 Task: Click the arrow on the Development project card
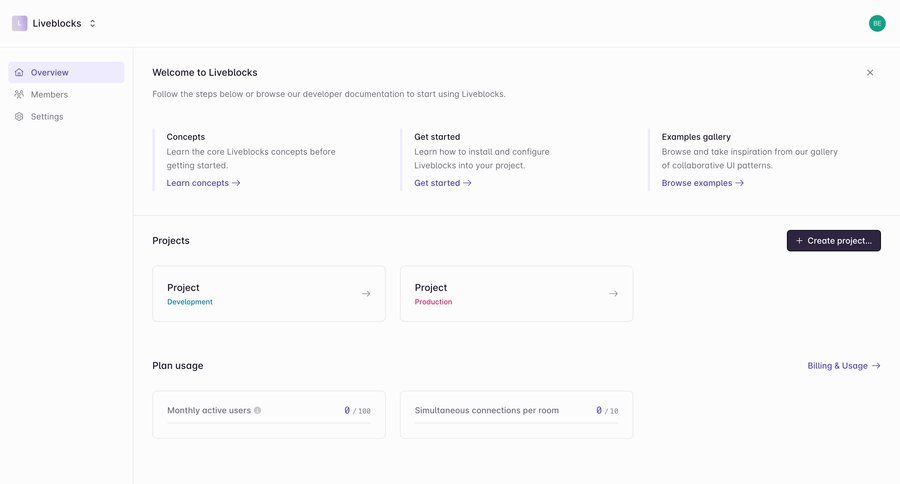coord(366,293)
